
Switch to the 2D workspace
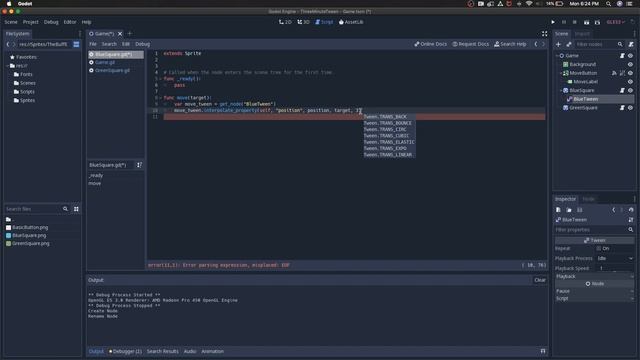285,22
